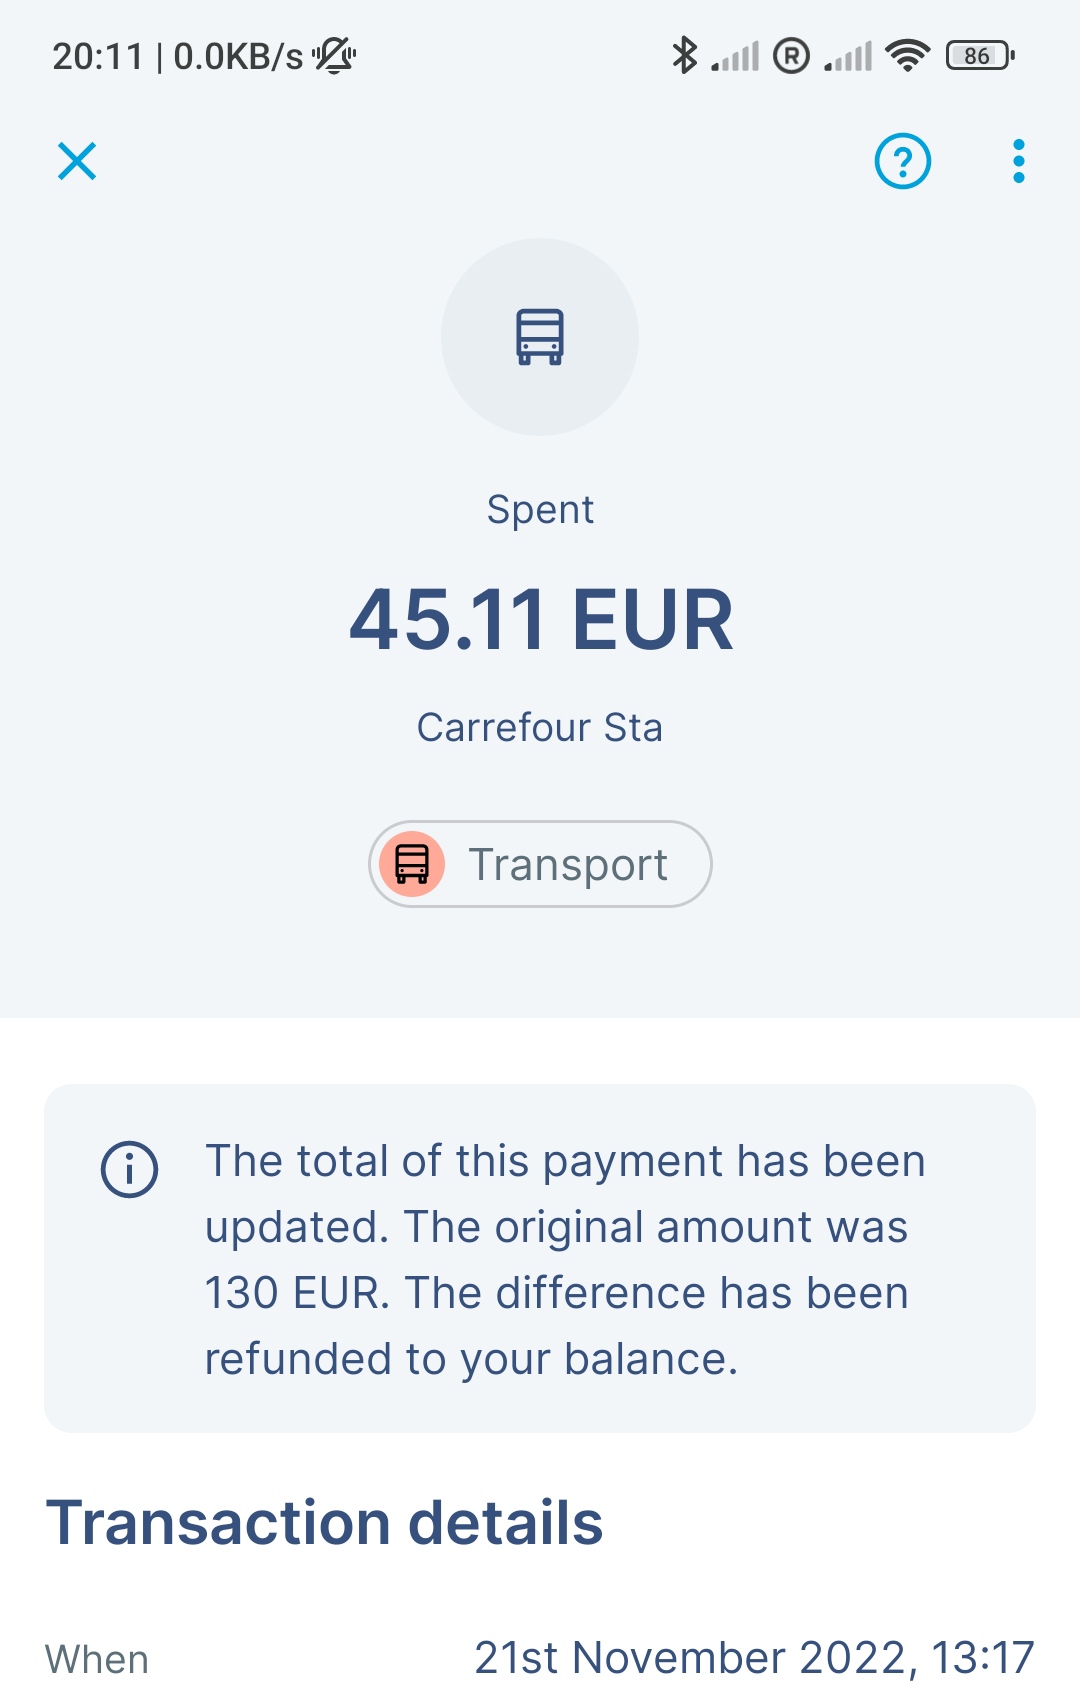Screen dimensions: 1080x1701
Task: Tap the Wi-Fi status bar icon
Action: point(908,56)
